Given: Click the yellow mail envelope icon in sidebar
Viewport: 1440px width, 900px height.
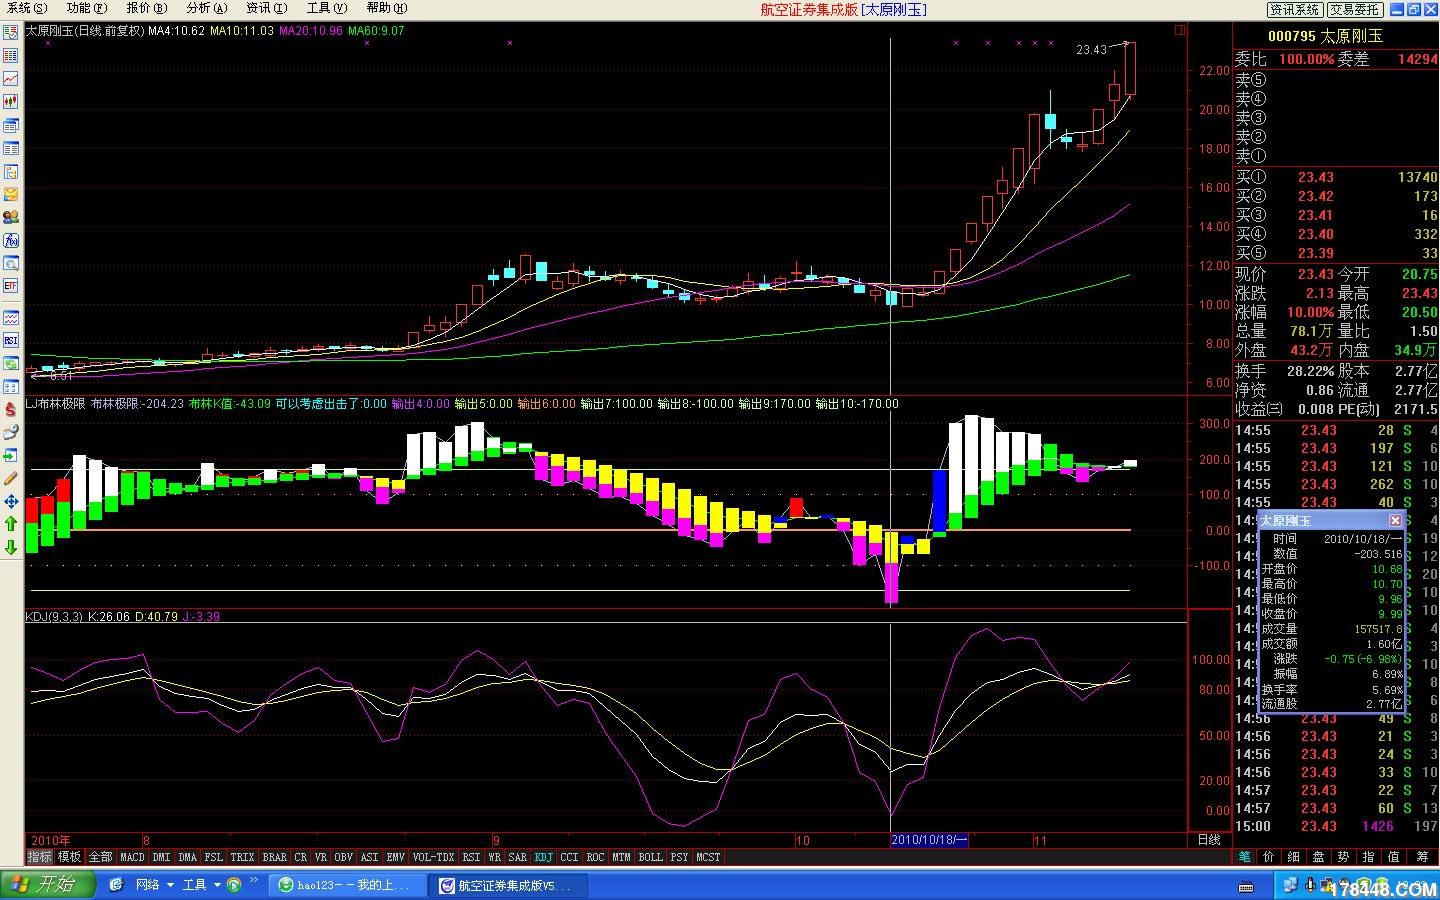Looking at the screenshot, I should point(11,194).
